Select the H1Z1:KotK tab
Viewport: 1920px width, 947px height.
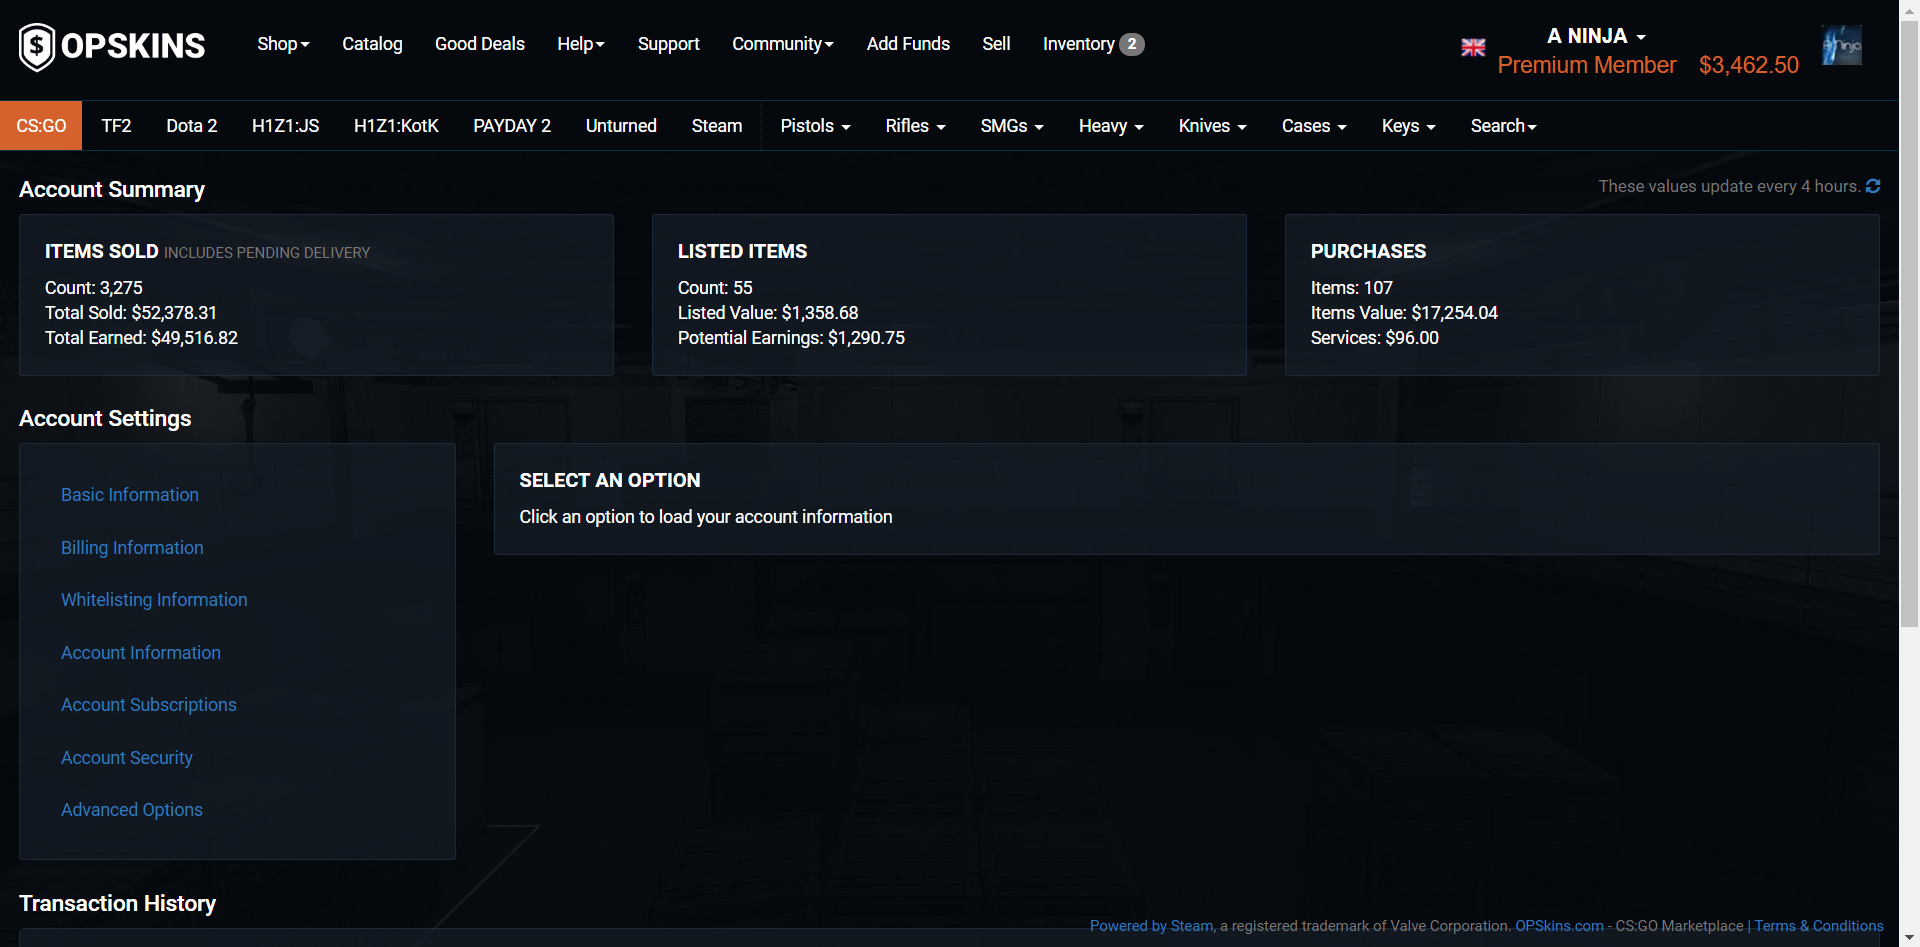pos(396,126)
